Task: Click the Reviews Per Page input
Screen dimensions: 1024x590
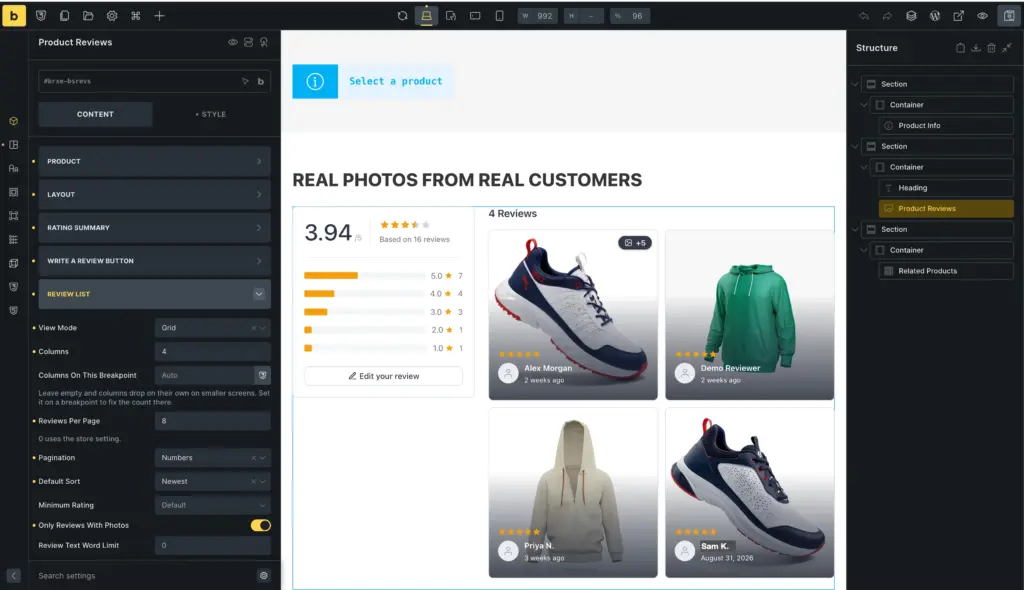Action: [212, 421]
